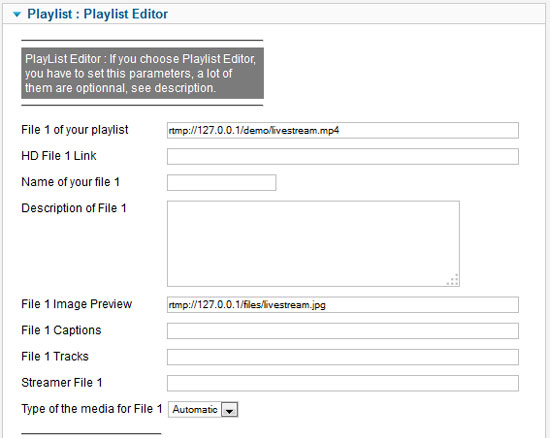The width and height of the screenshot is (550, 438).
Task: Focus the File 1 of your playlist field
Action: click(x=343, y=130)
